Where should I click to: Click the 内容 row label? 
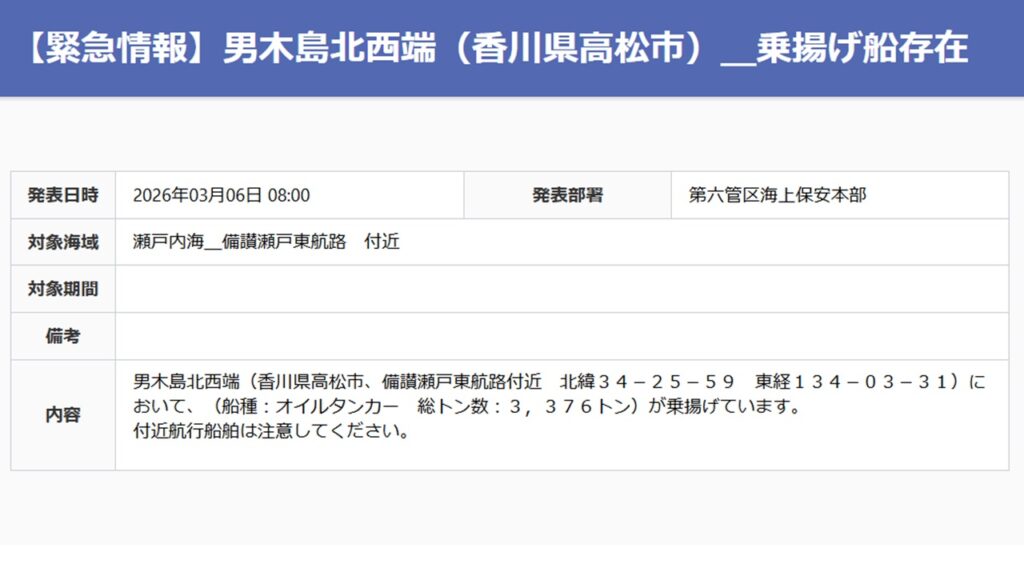pos(63,415)
